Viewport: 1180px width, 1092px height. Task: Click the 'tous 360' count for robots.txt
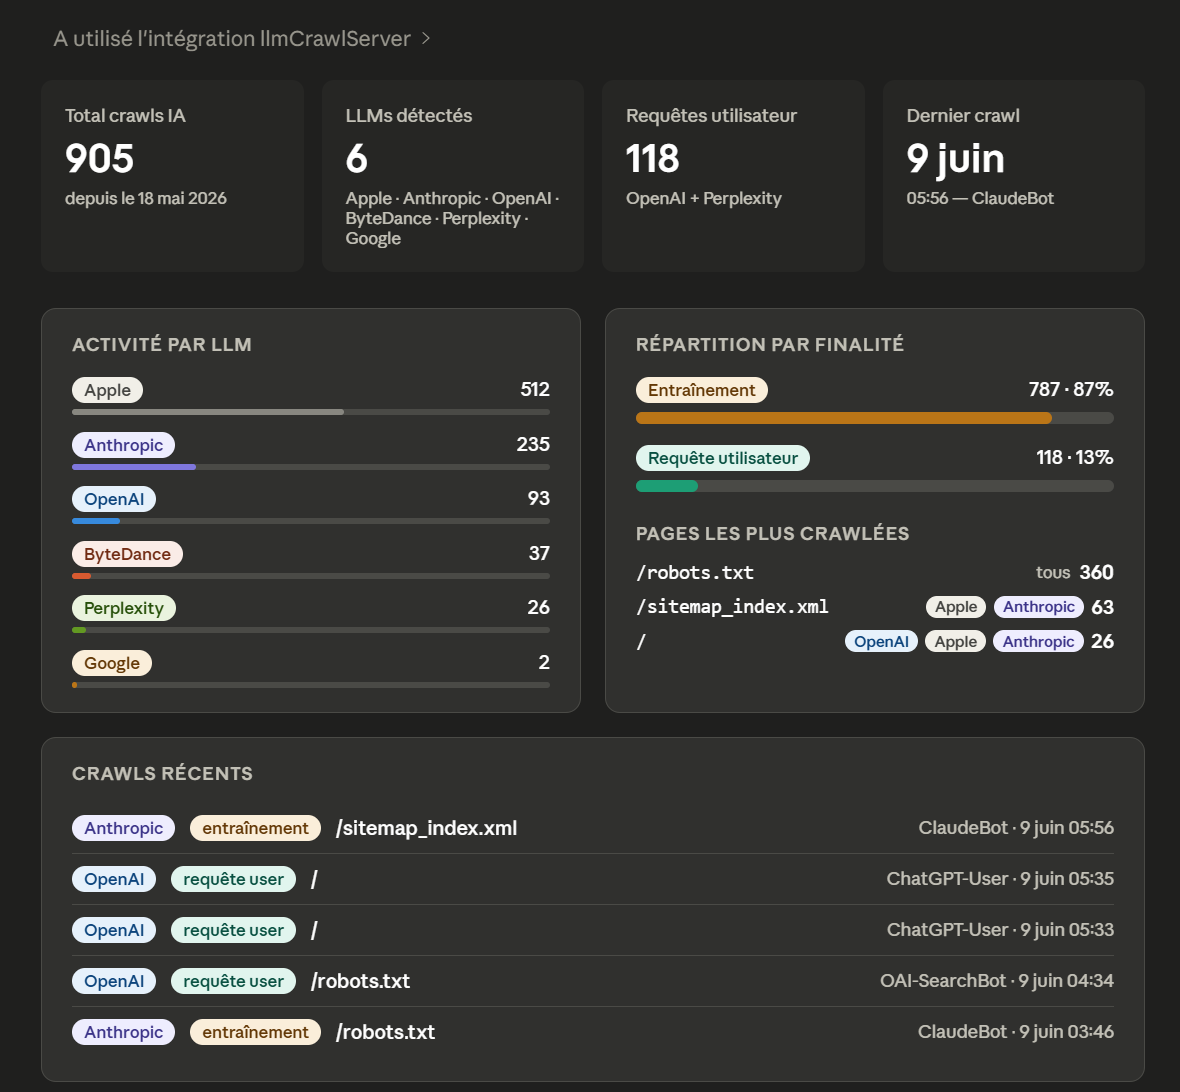tap(1075, 572)
